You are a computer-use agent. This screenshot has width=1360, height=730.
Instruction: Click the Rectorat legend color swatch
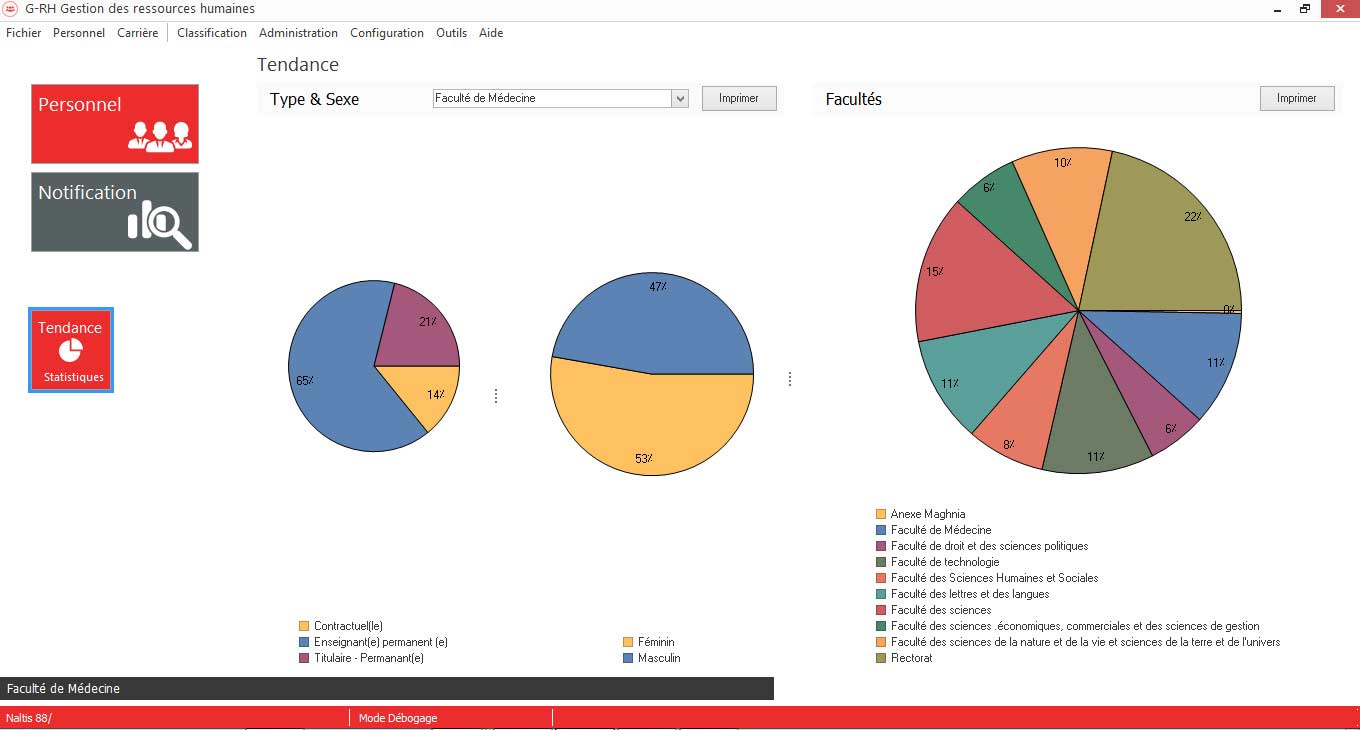(x=881, y=658)
